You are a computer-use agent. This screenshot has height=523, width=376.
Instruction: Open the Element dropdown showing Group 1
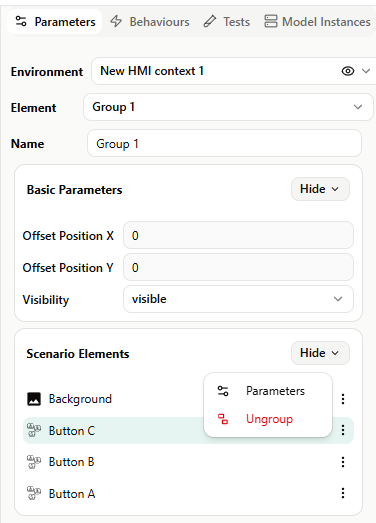tap(228, 107)
